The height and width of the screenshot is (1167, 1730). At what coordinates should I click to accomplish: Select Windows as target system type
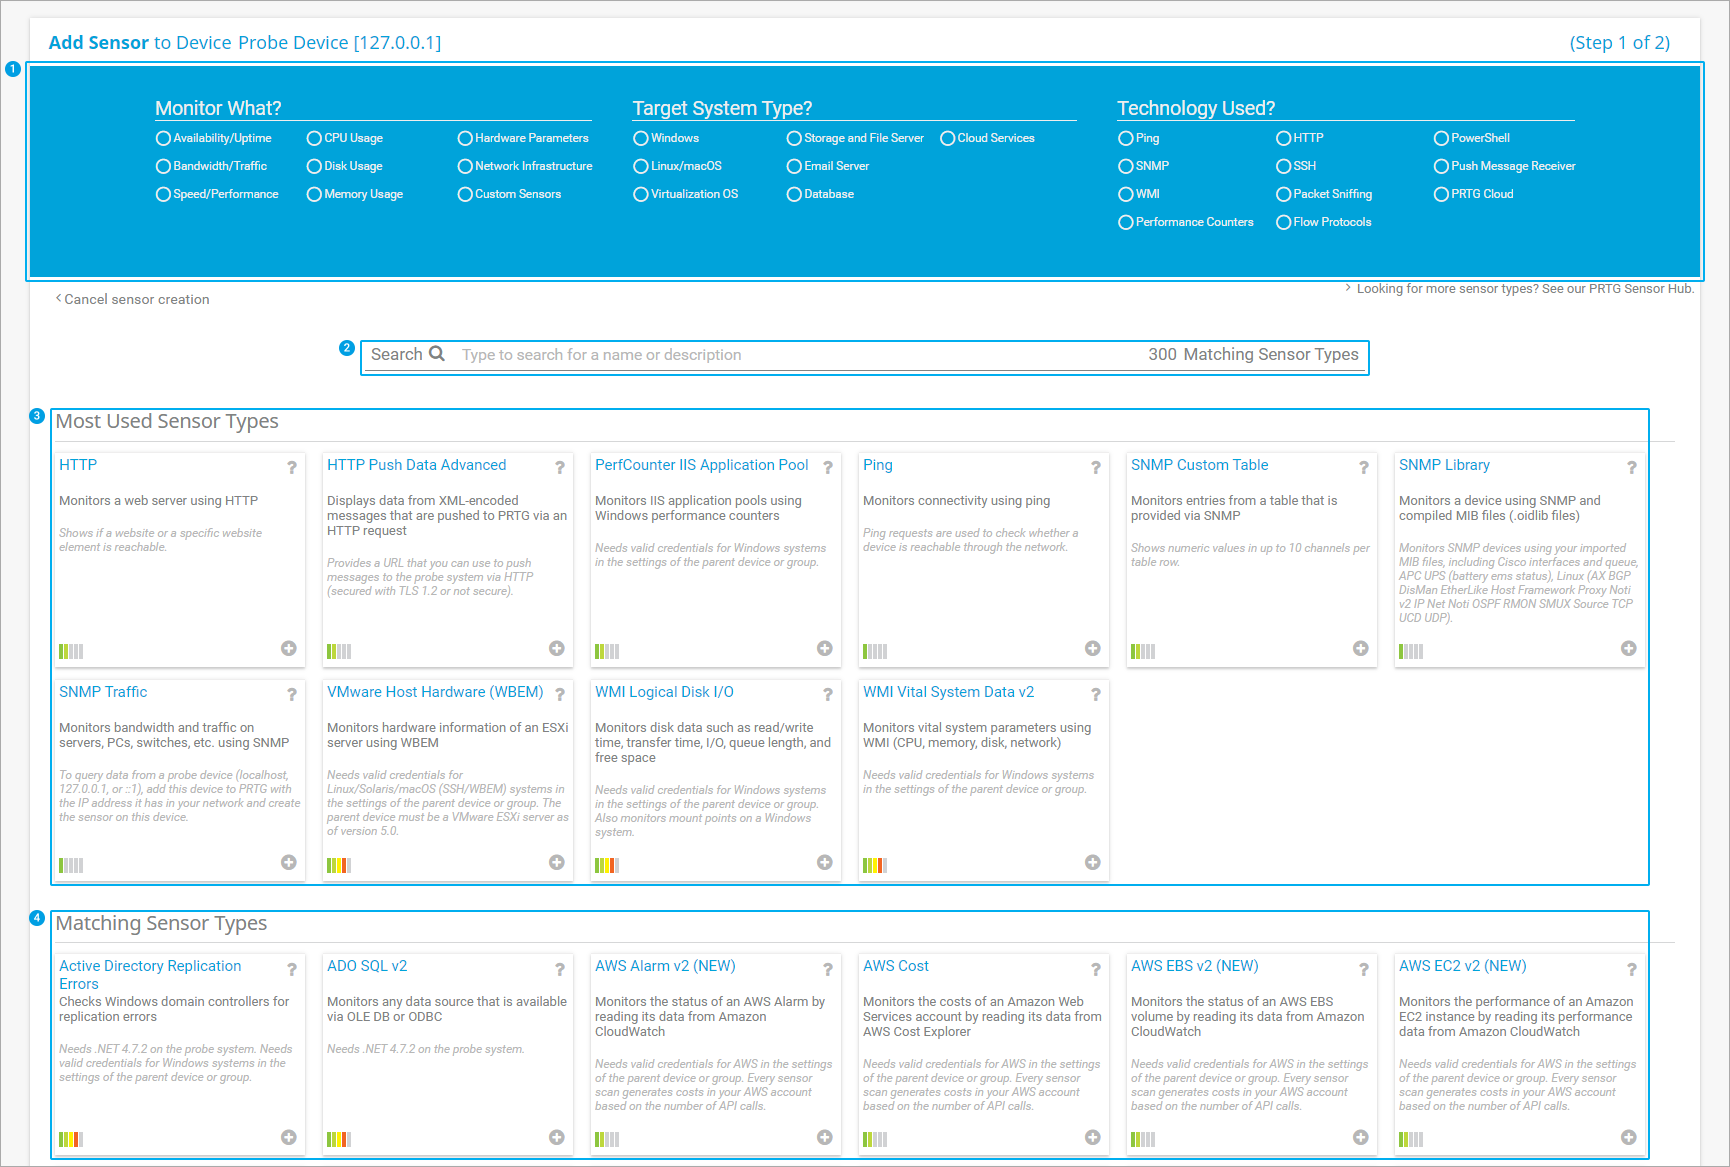click(x=641, y=139)
